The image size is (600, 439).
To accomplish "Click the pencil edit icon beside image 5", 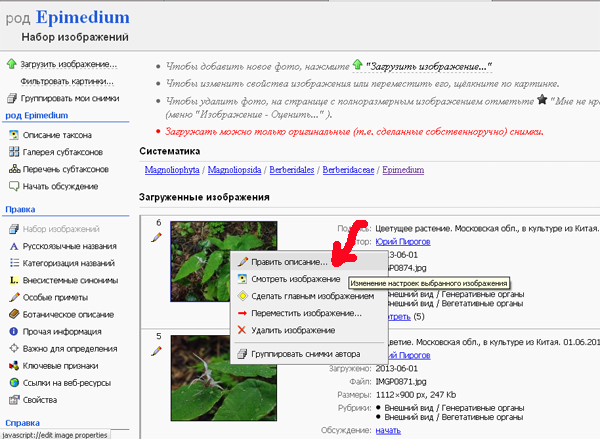I will [156, 351].
